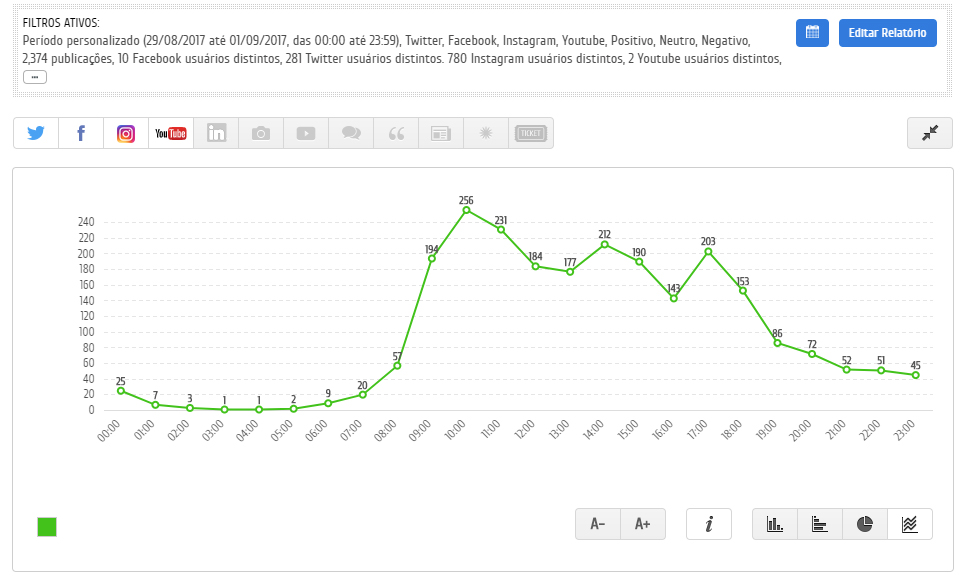Click the 256 peak data point at 10:00
961x582 pixels.
(466, 211)
